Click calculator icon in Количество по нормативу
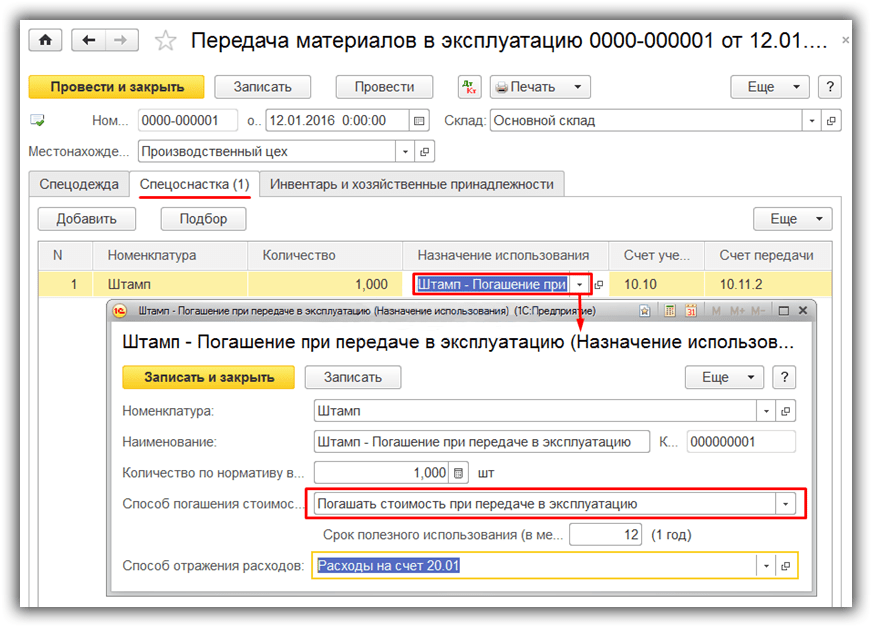872x627 pixels. click(x=459, y=472)
